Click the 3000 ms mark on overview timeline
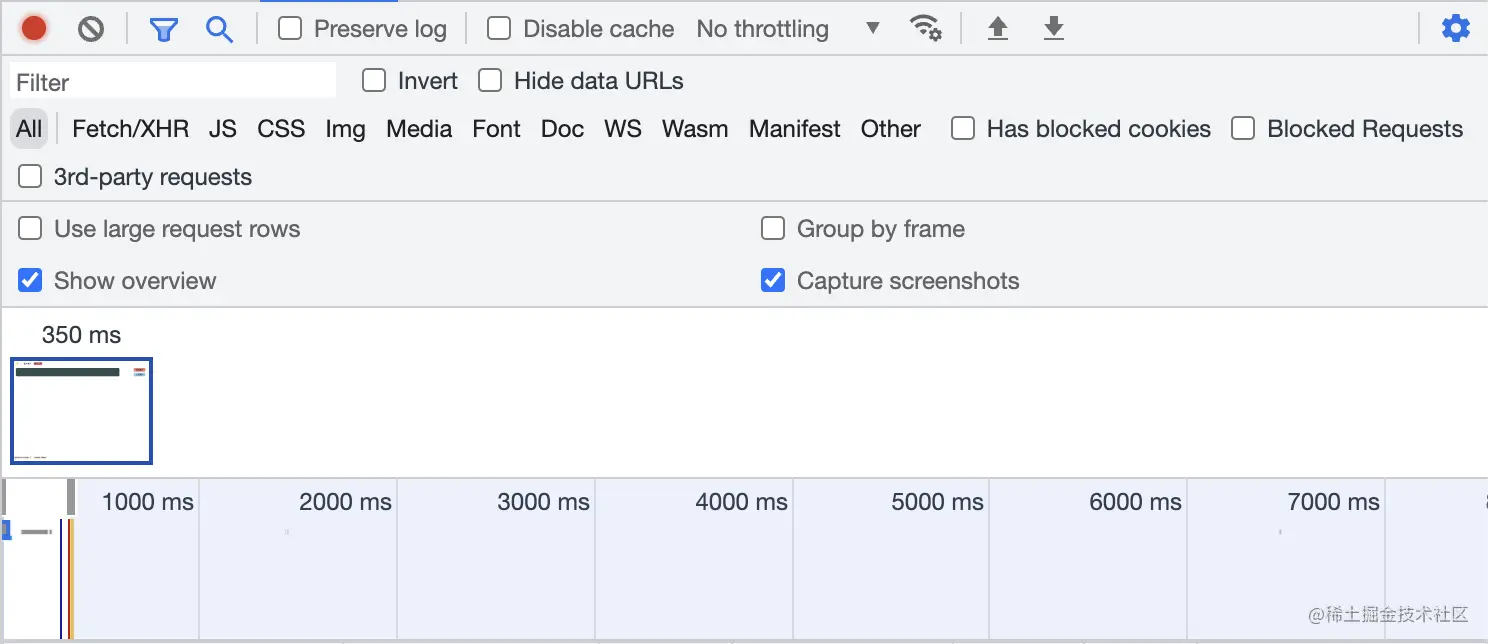Image resolution: width=1488 pixels, height=644 pixels. [x=543, y=502]
